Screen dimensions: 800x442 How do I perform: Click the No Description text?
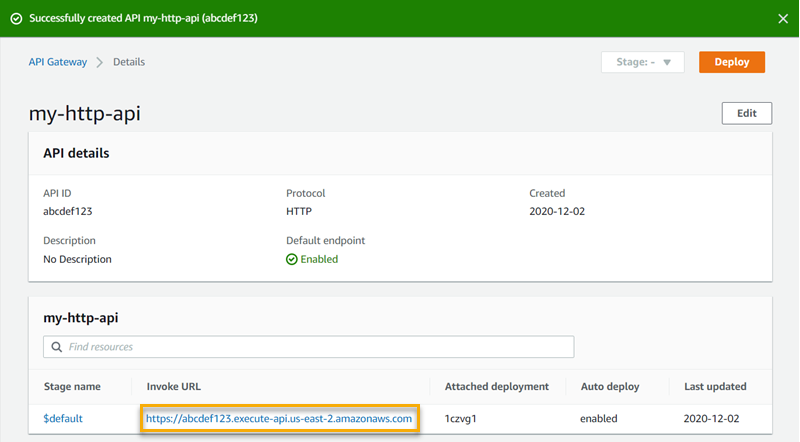pyautogui.click(x=77, y=259)
